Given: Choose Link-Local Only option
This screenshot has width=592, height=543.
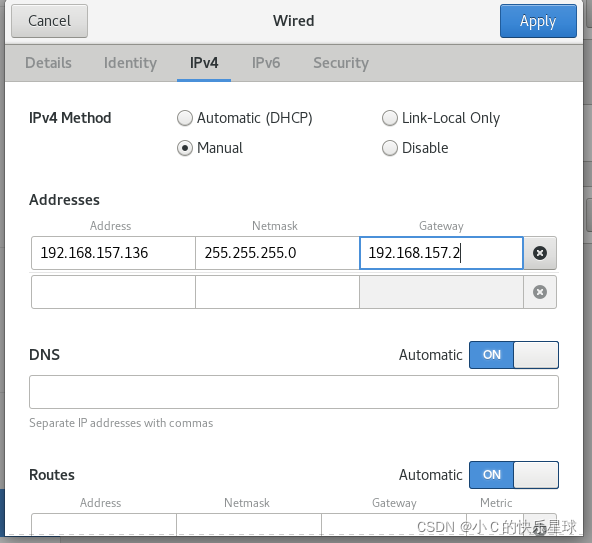Looking at the screenshot, I should point(390,118).
